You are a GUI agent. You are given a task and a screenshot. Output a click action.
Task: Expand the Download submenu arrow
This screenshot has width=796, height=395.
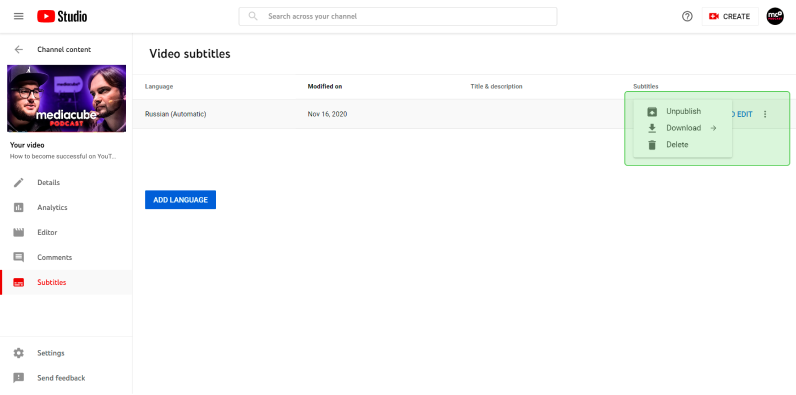click(713, 128)
